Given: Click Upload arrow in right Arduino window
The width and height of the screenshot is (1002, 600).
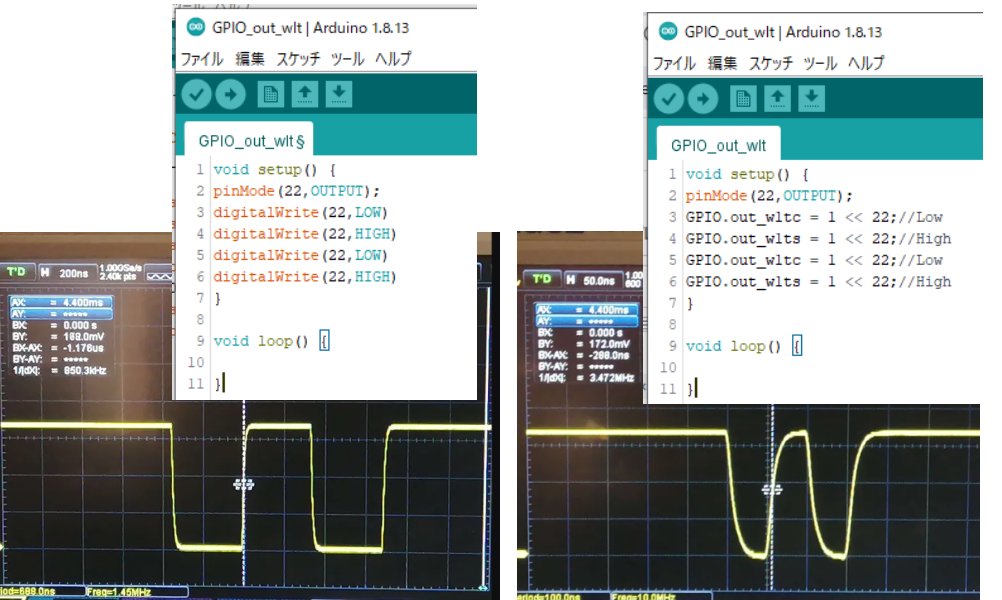Looking at the screenshot, I should pos(703,99).
